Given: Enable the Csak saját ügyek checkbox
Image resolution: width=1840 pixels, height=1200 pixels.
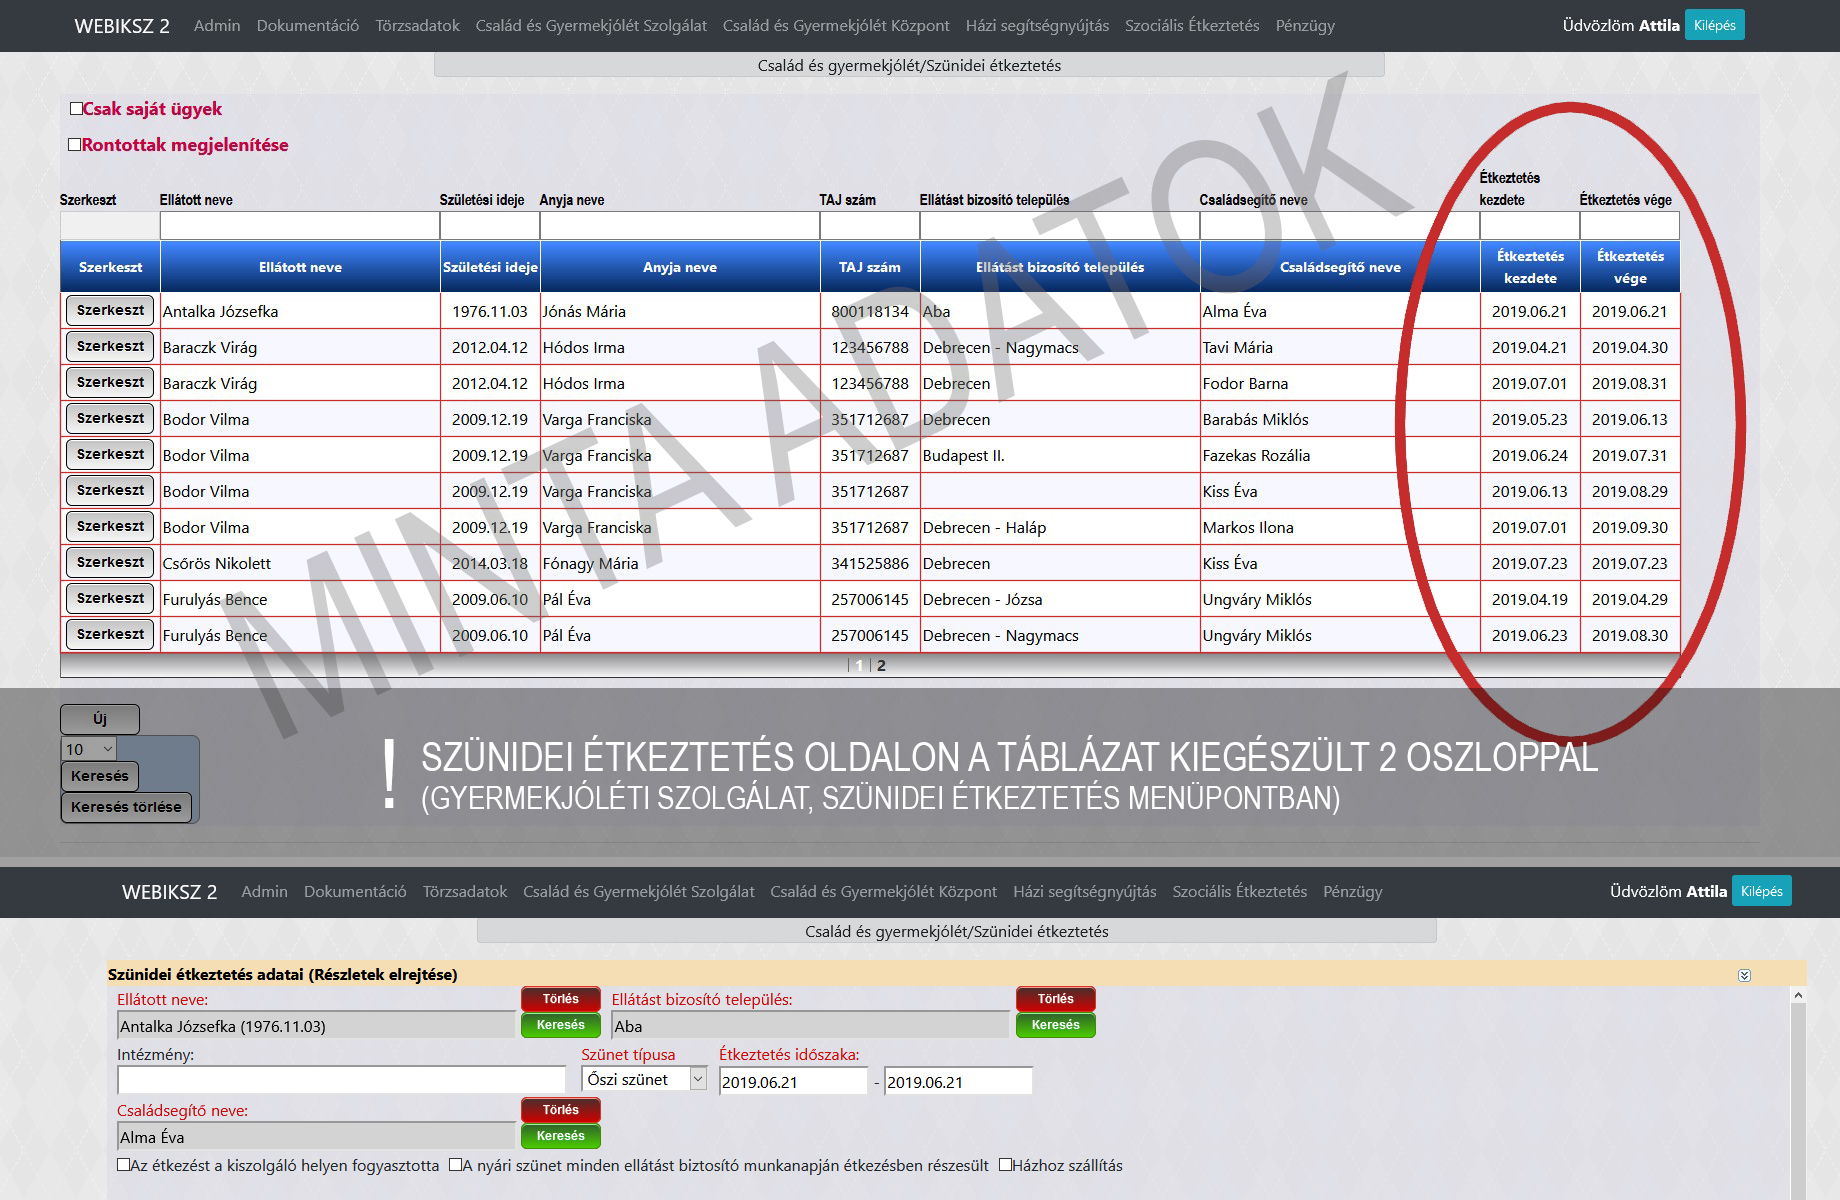Looking at the screenshot, I should click(x=76, y=109).
